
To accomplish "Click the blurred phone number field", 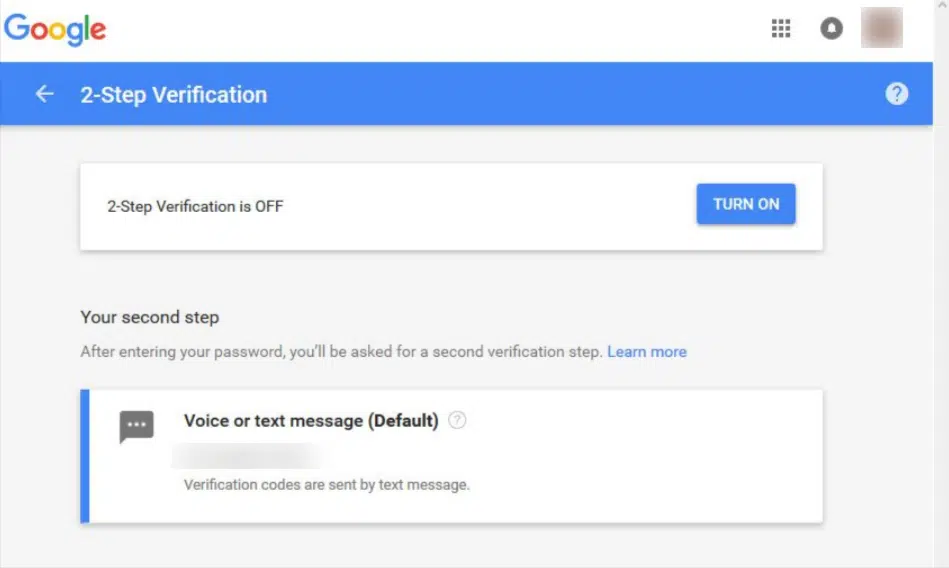I will click(x=248, y=456).
